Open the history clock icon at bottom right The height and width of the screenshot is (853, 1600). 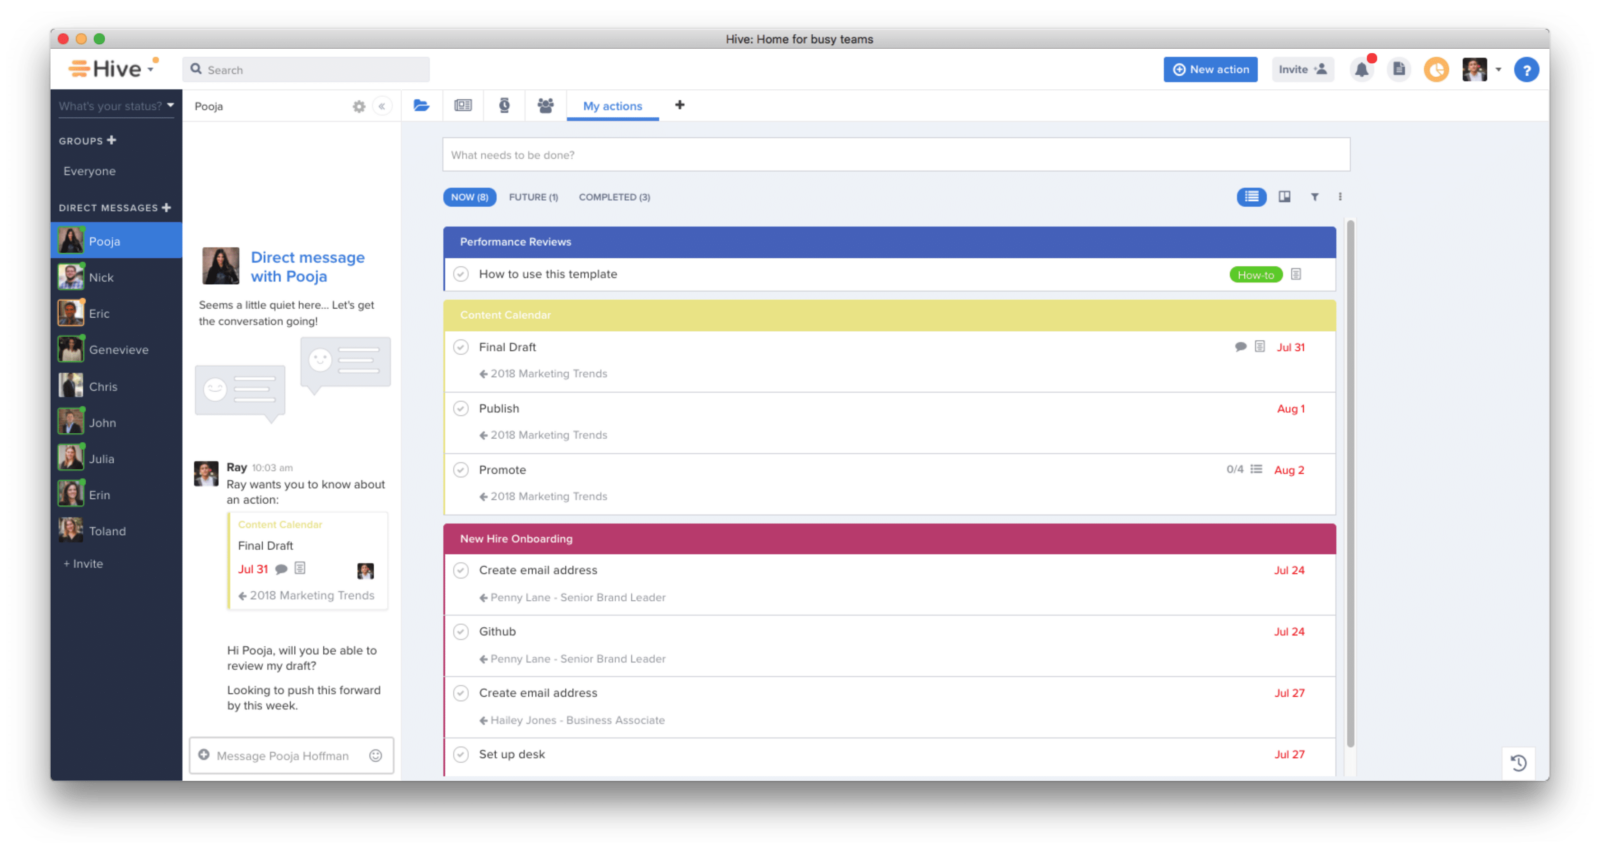[x=1518, y=763]
